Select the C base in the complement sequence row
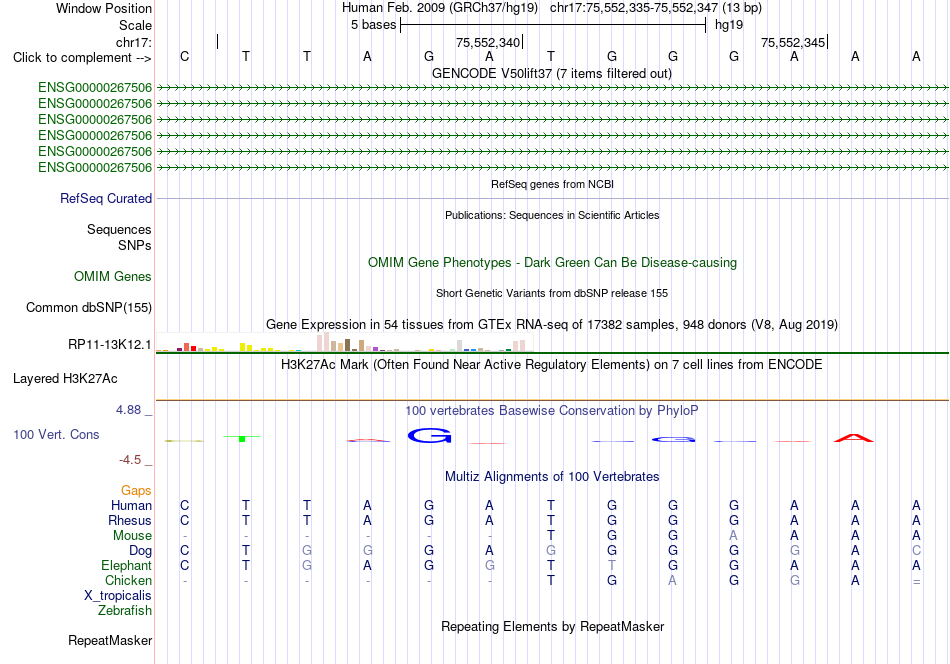 [x=185, y=56]
